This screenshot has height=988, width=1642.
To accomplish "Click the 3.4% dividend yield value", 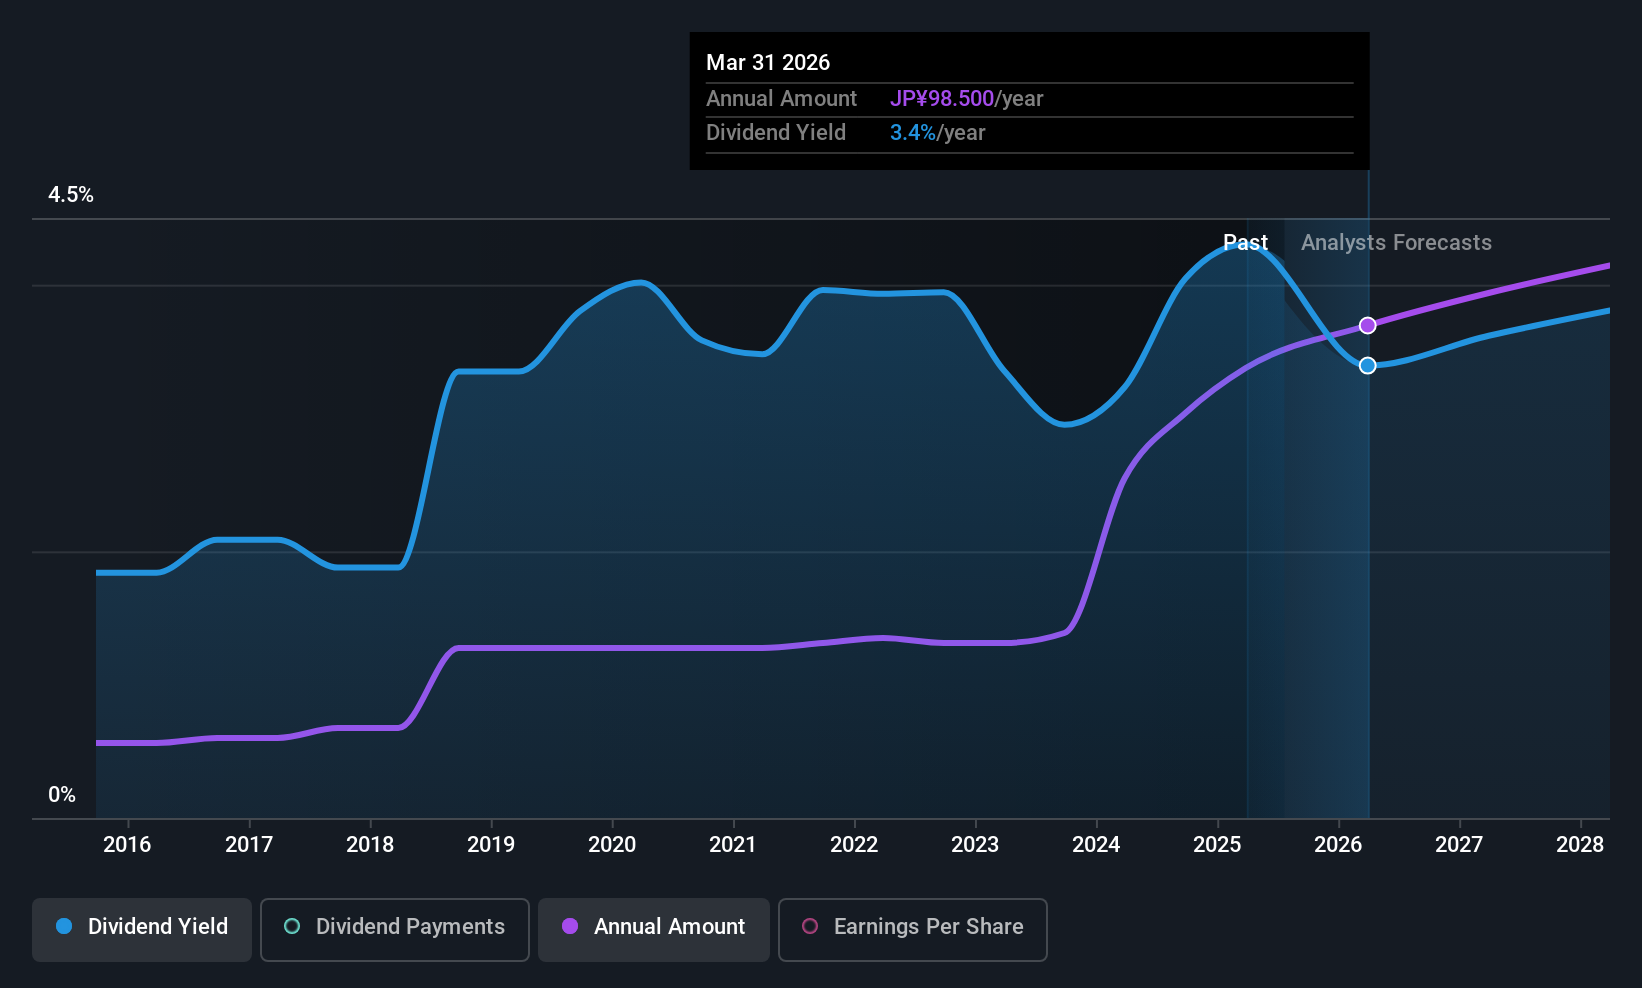I will pyautogui.click(x=913, y=133).
